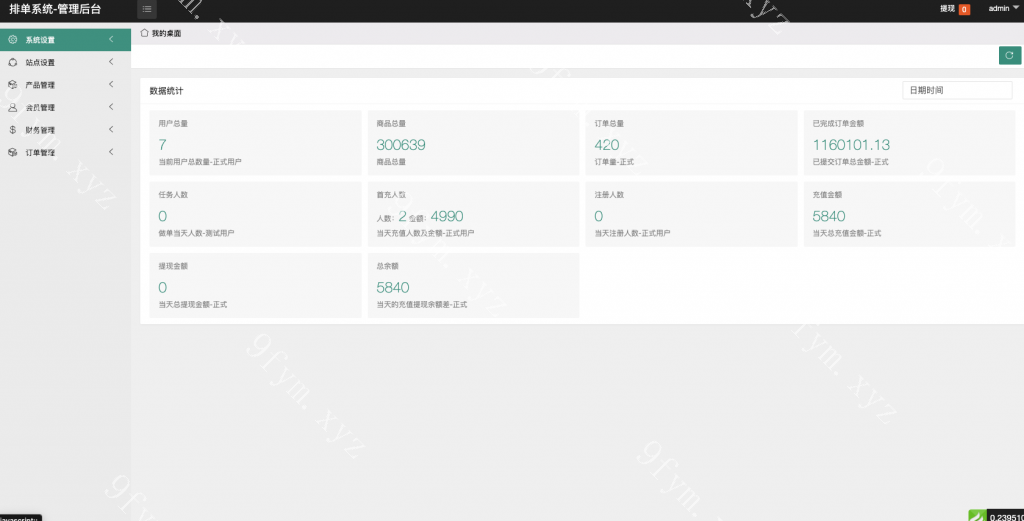Open the 财务管理 menu
The width and height of the screenshot is (1024, 521).
coord(65,130)
